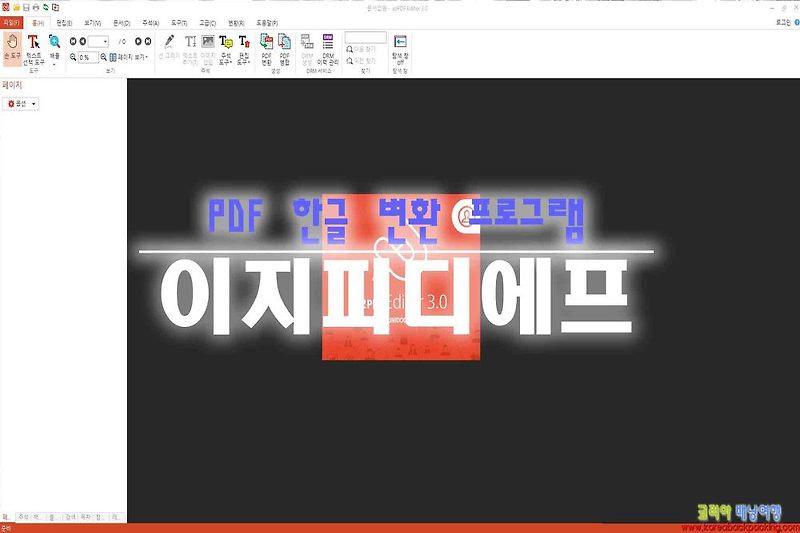Viewport: 800px width, 533px height.
Task: Go to the previous page
Action: click(82, 41)
